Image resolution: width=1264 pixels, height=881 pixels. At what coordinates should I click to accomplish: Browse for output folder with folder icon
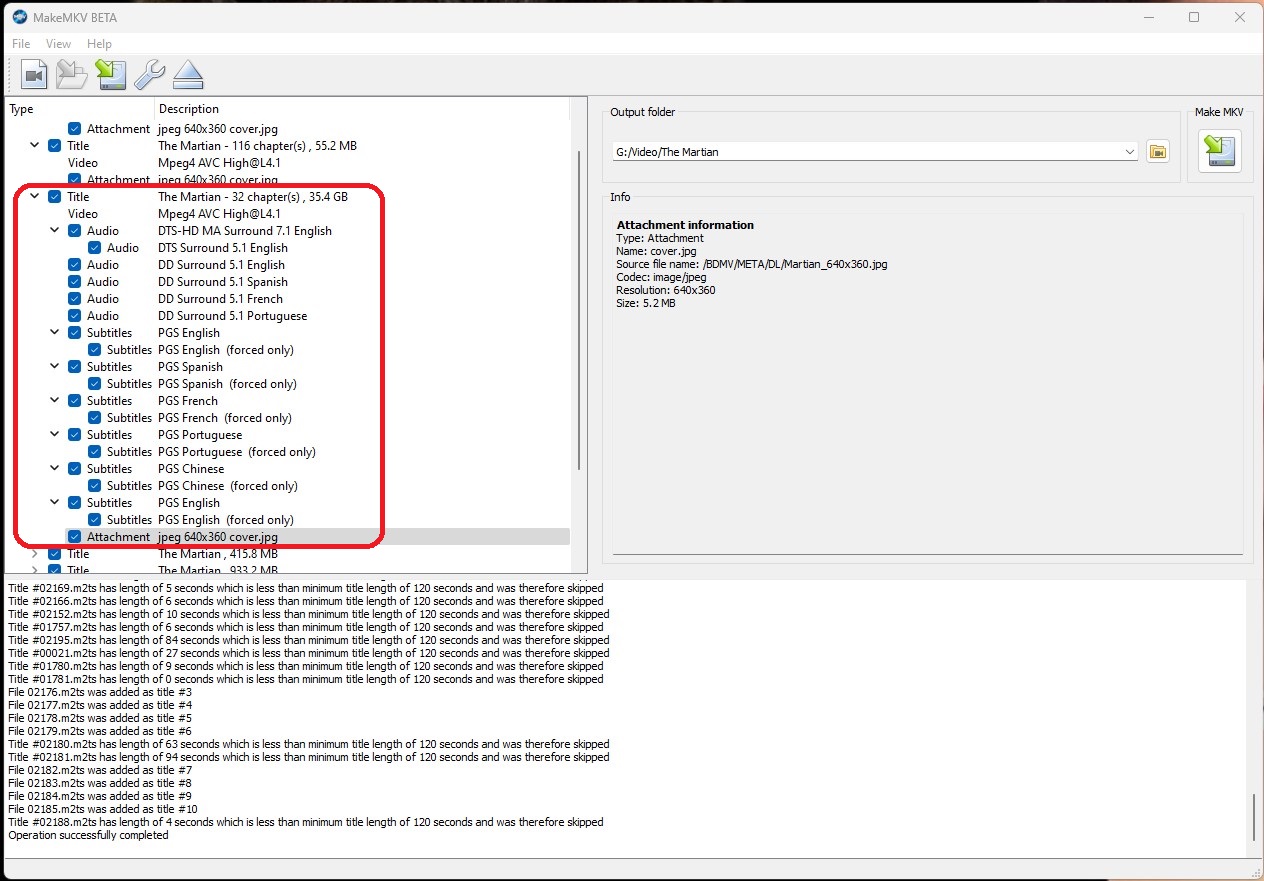tap(1158, 152)
